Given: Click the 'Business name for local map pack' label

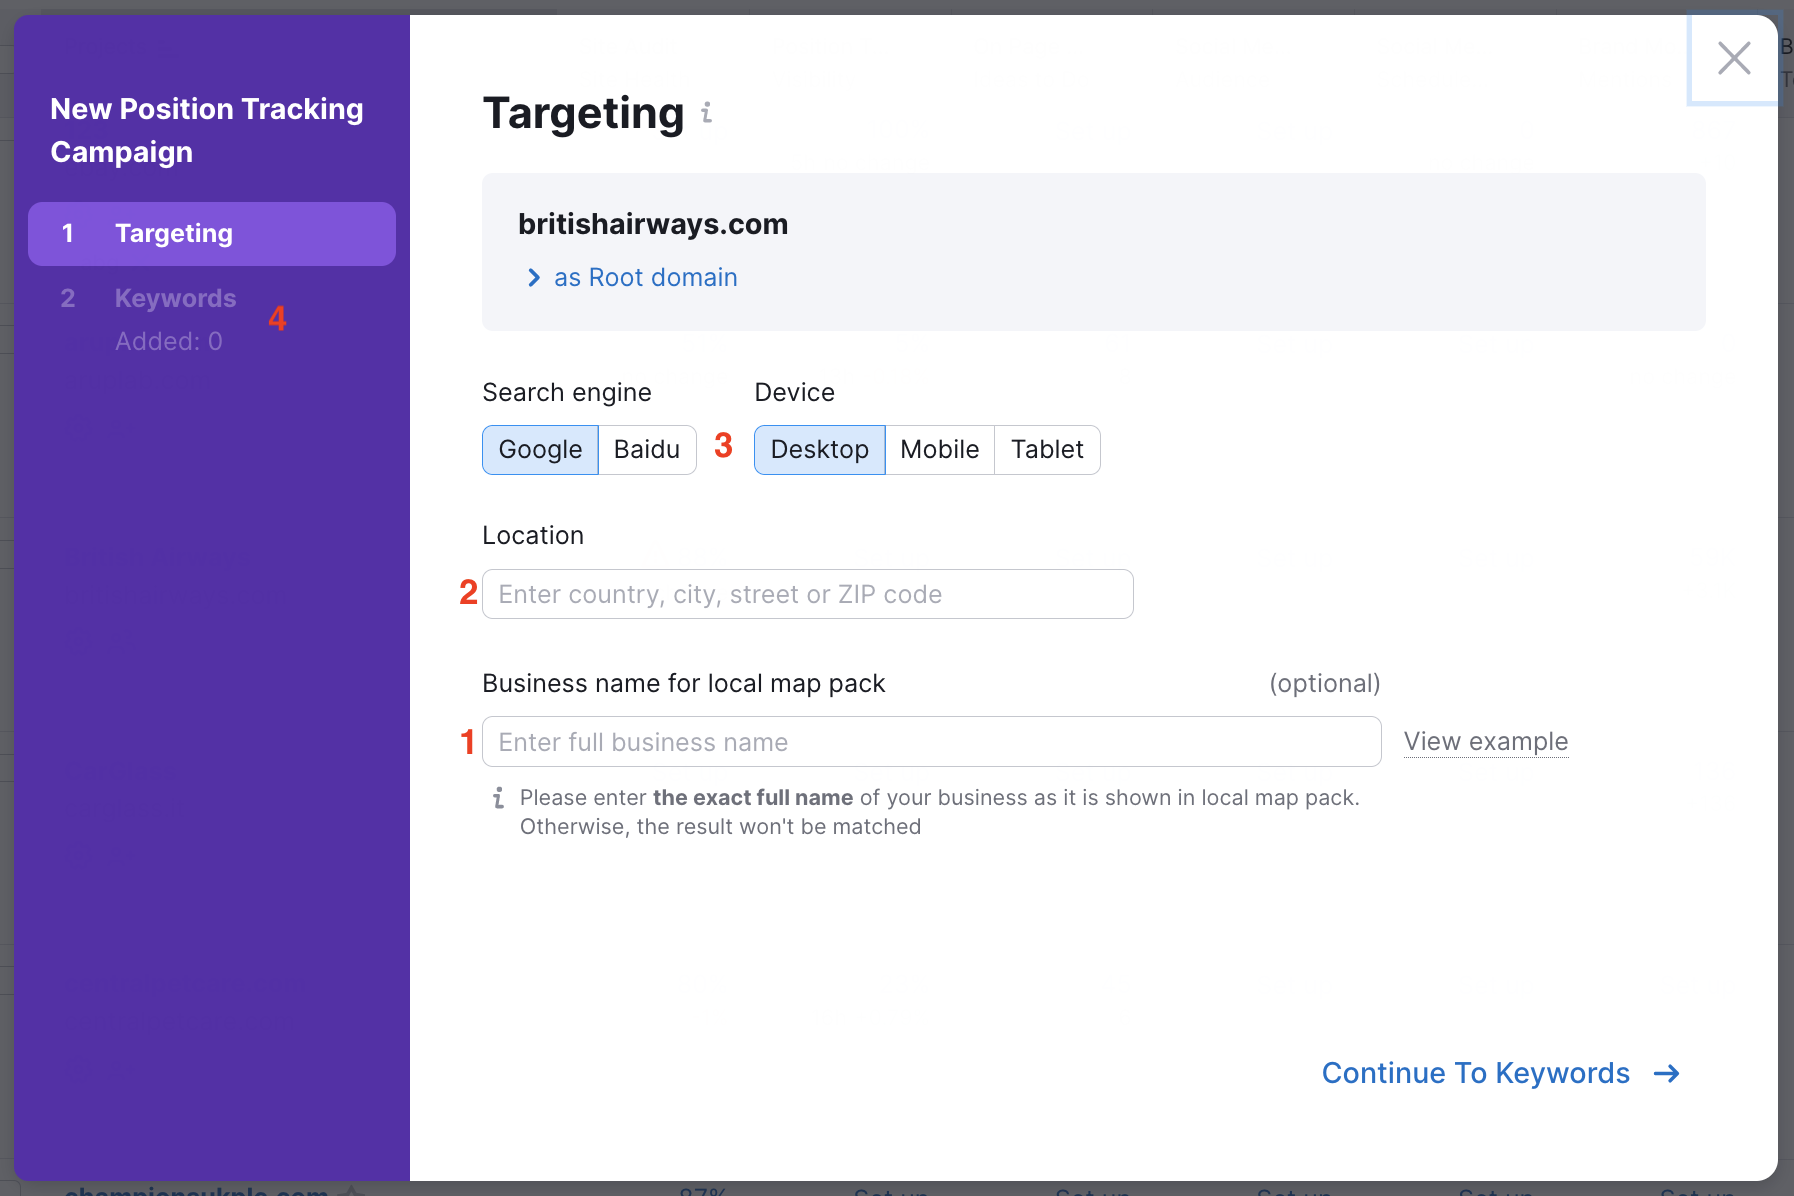Looking at the screenshot, I should (x=683, y=684).
